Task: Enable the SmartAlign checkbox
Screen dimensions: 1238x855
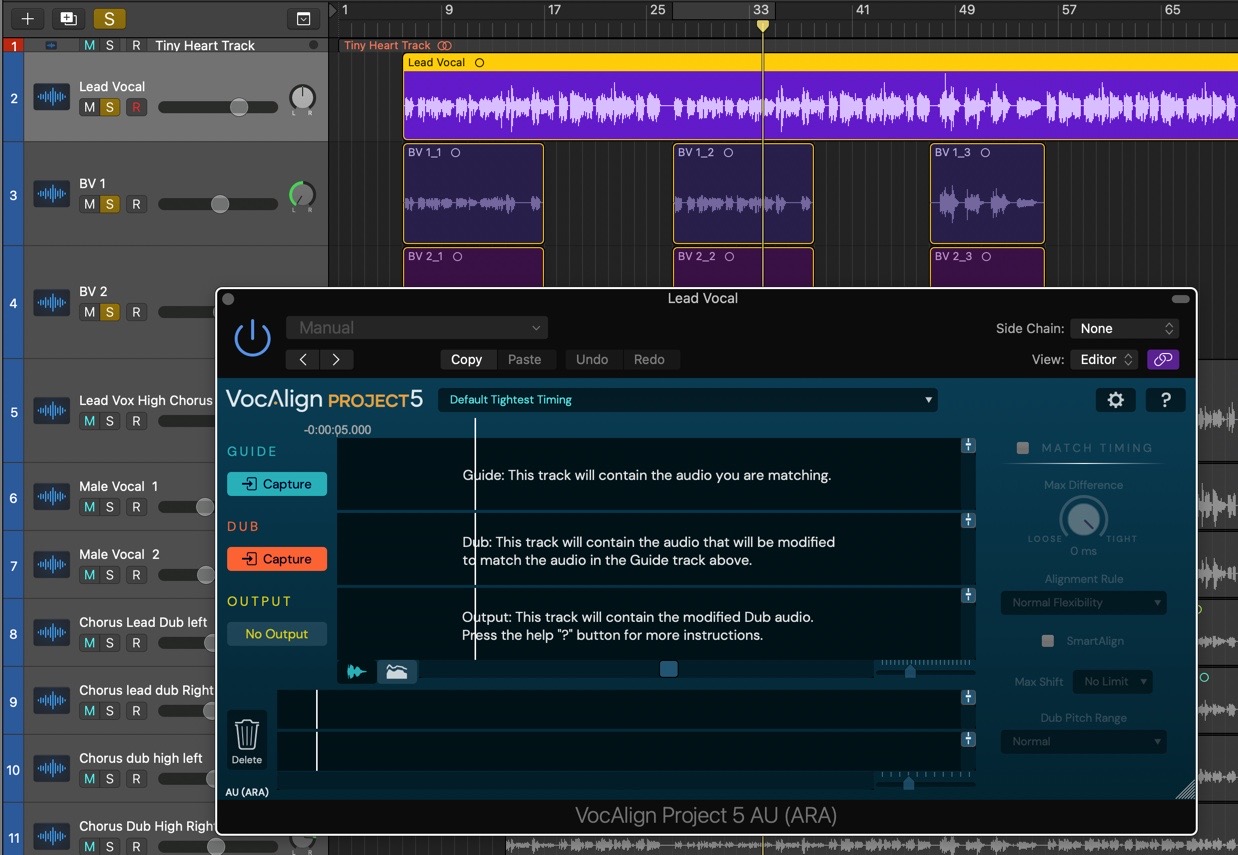Action: pyautogui.click(x=1048, y=641)
